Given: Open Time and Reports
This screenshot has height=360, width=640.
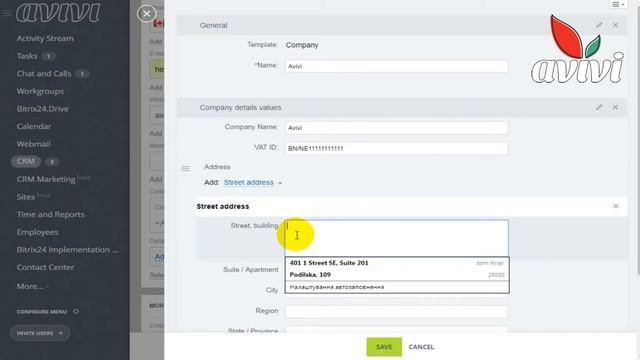Looking at the screenshot, I should [x=51, y=214].
